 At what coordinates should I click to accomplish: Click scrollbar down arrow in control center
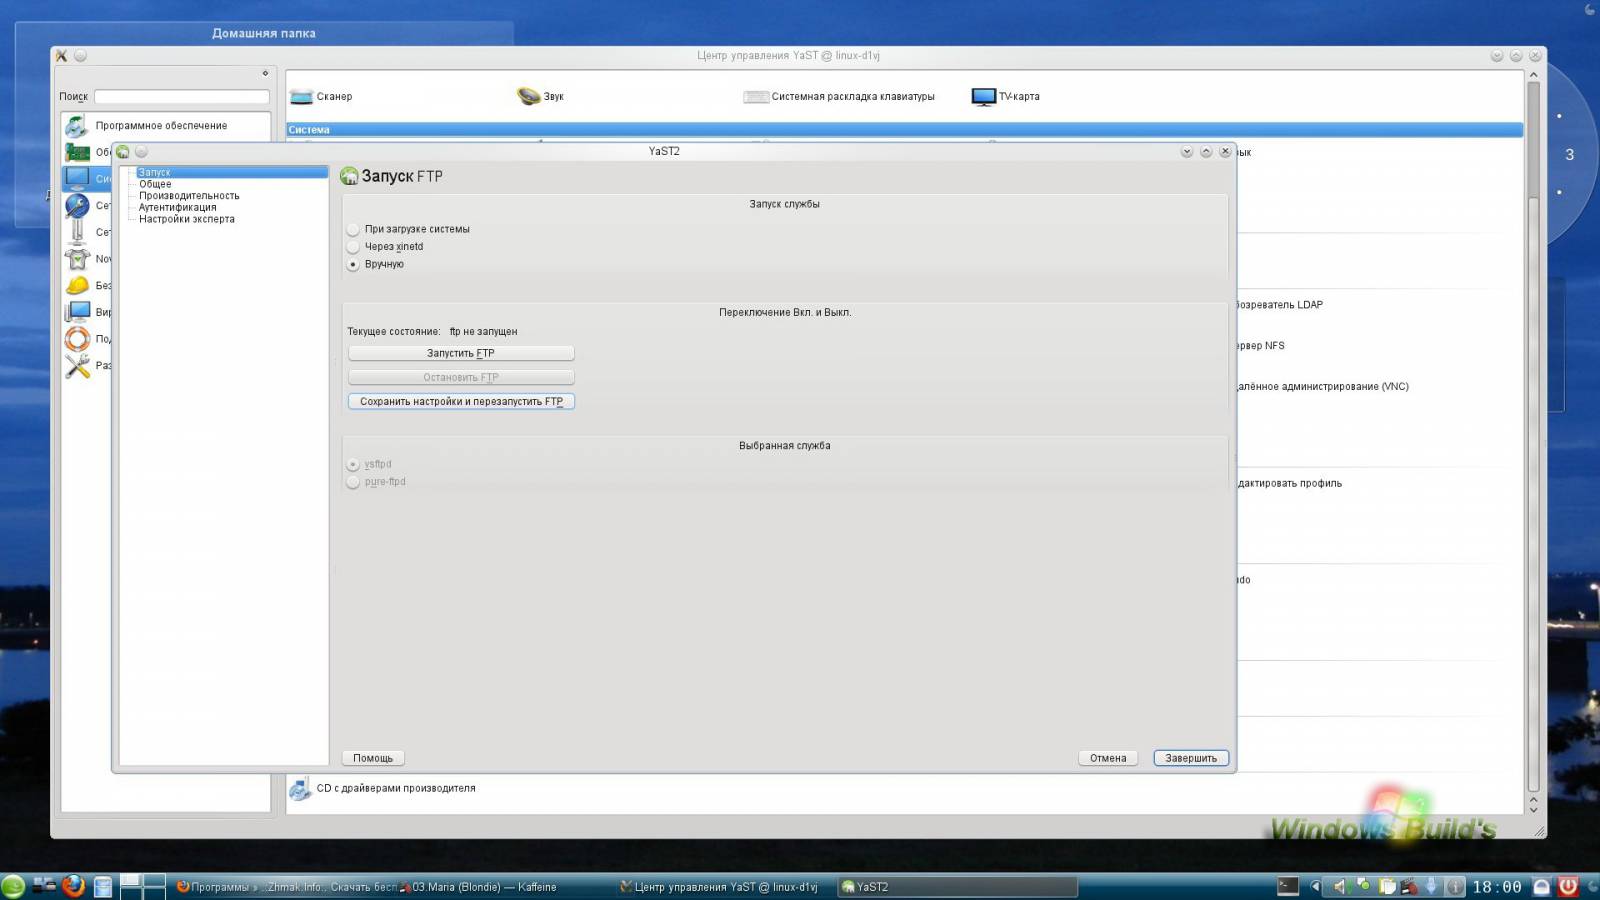pos(1533,809)
